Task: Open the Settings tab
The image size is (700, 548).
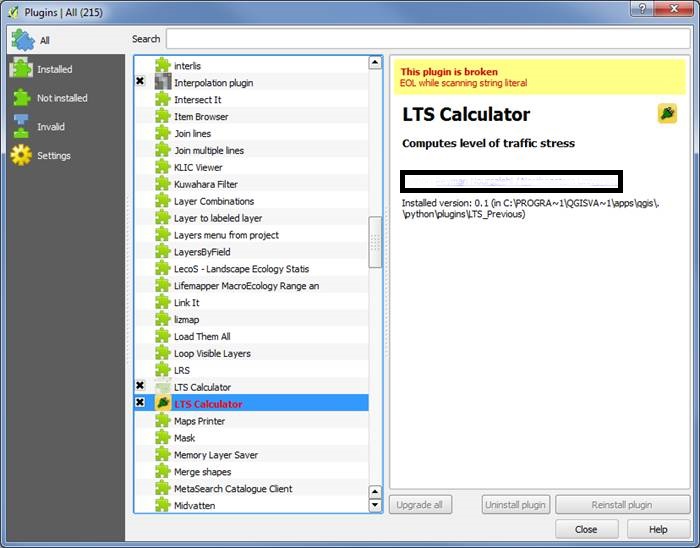Action: coord(67,155)
